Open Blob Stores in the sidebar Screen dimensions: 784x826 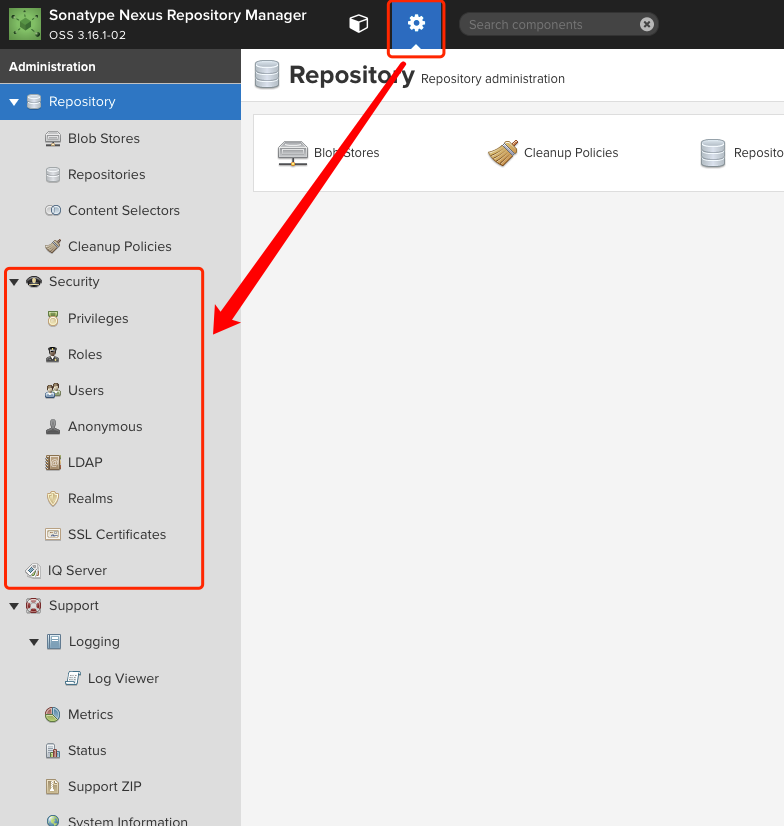104,139
